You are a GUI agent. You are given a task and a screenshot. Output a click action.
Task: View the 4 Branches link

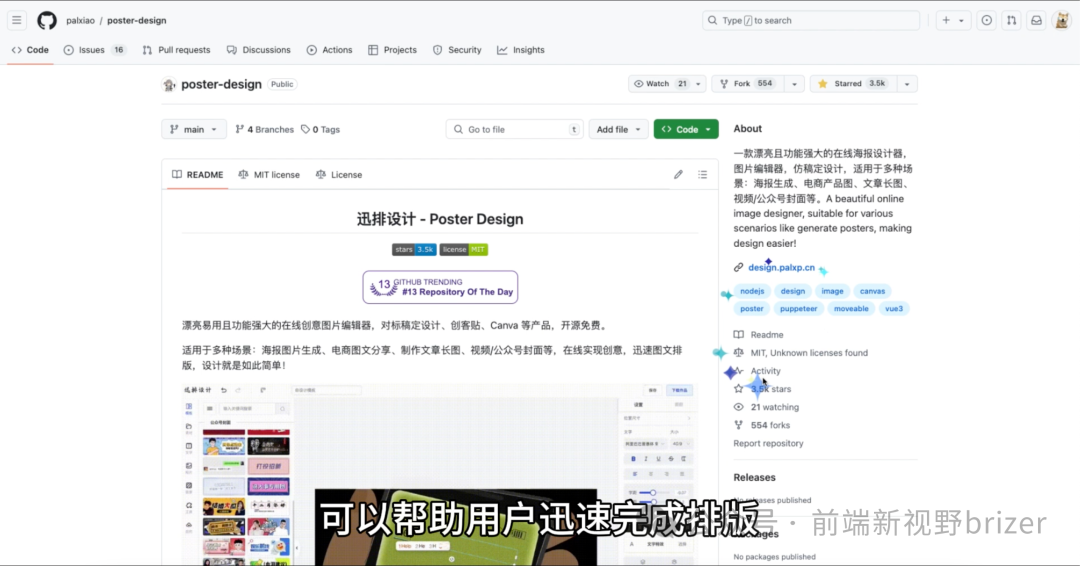coord(264,129)
